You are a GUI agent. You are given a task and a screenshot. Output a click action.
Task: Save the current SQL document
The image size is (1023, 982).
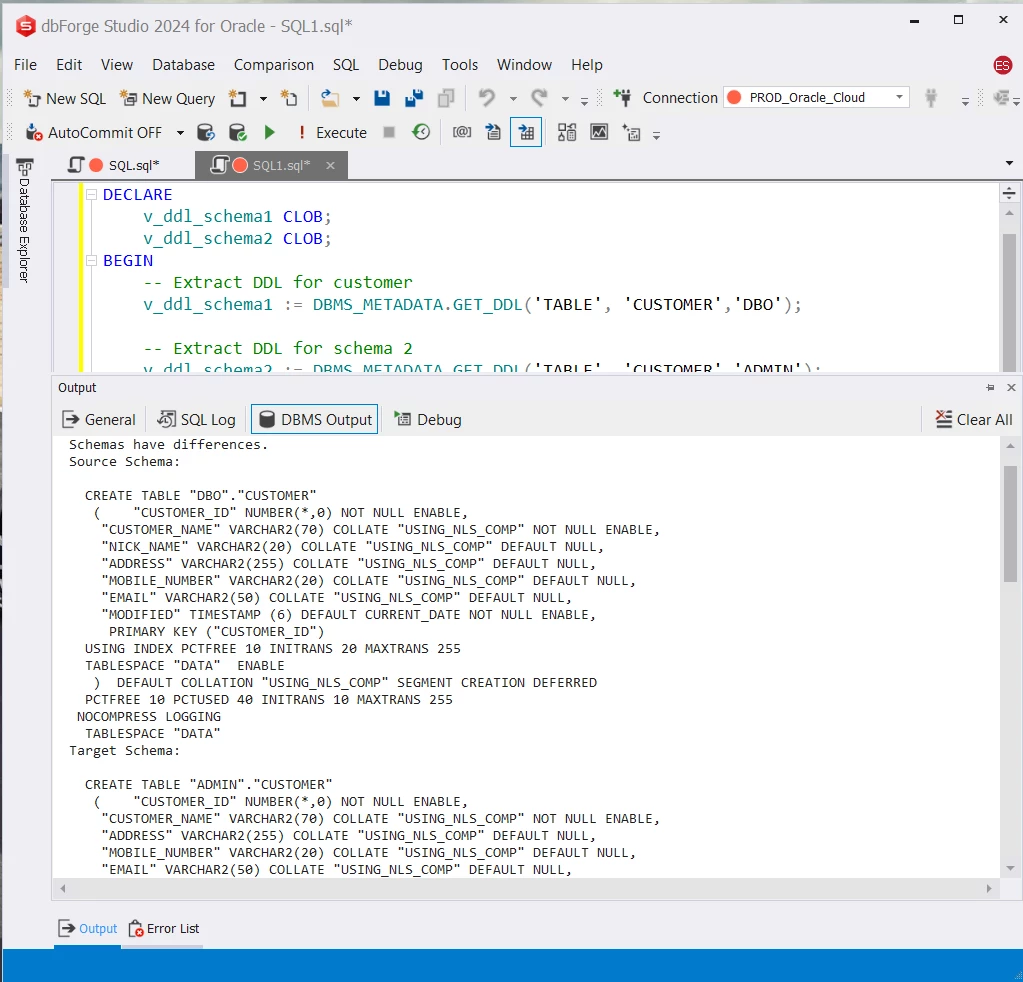[382, 99]
